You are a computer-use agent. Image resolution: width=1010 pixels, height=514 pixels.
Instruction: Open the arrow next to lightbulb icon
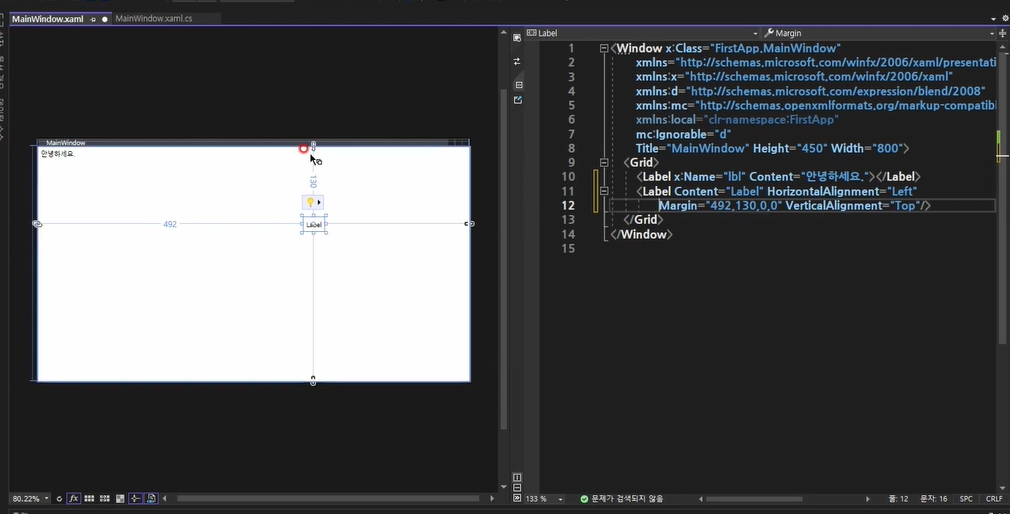(319, 202)
